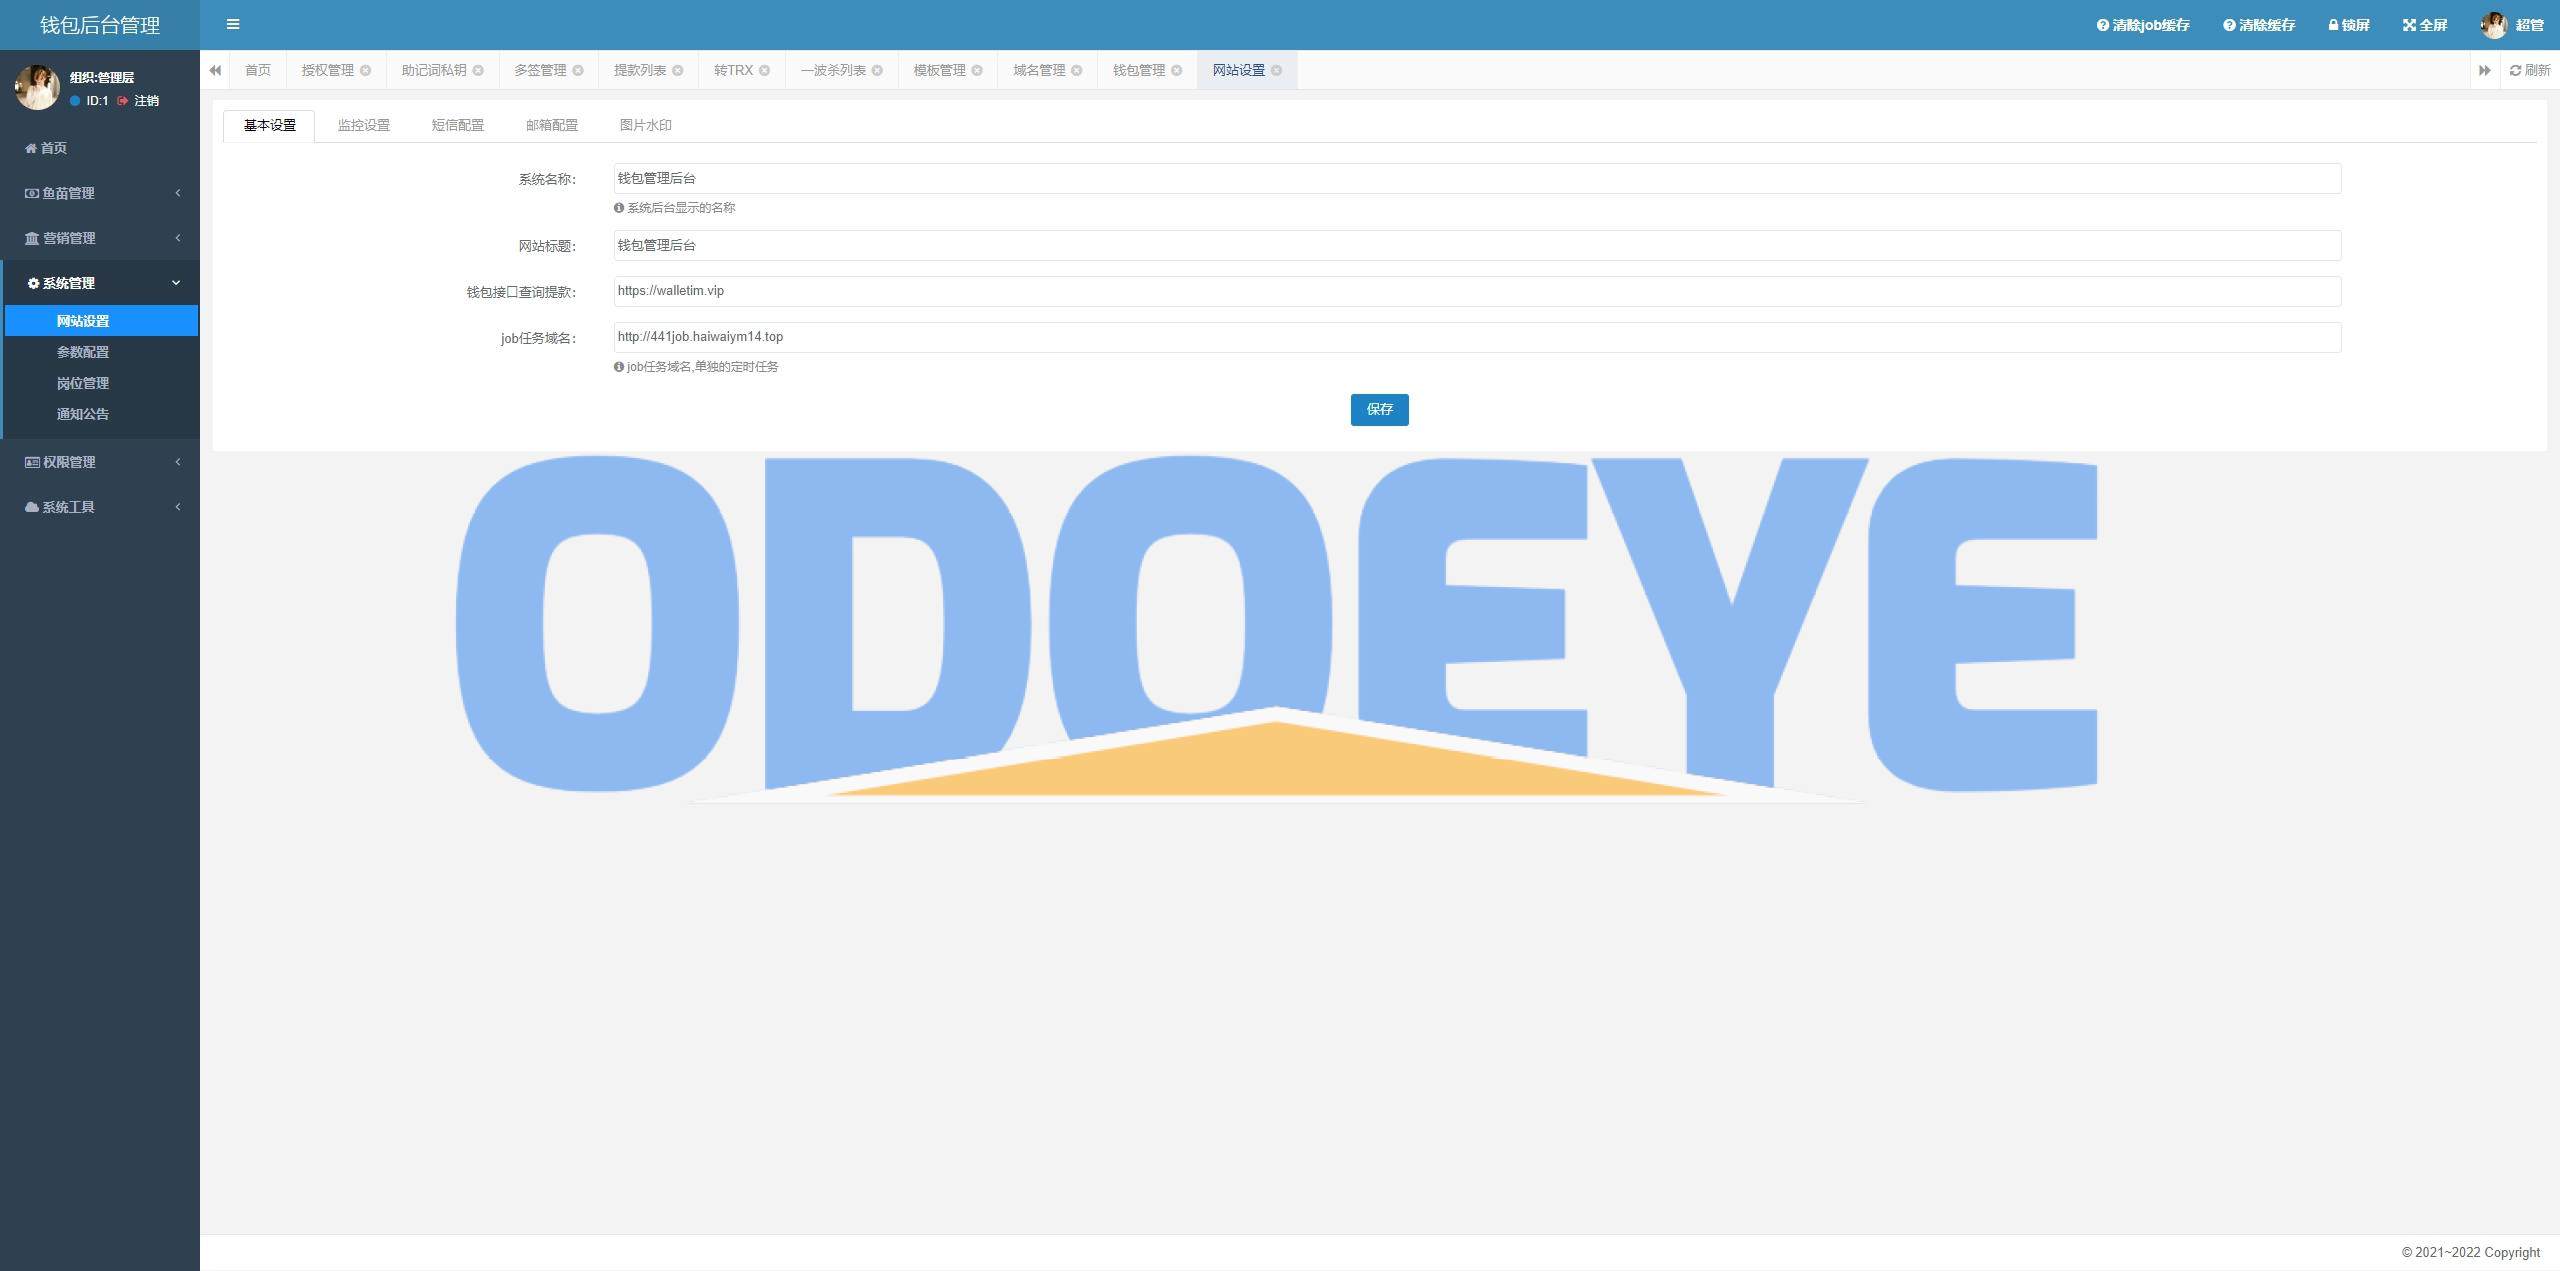Click the 钱包接口查询提款 URL field
This screenshot has width=2560, height=1271.
click(1477, 291)
